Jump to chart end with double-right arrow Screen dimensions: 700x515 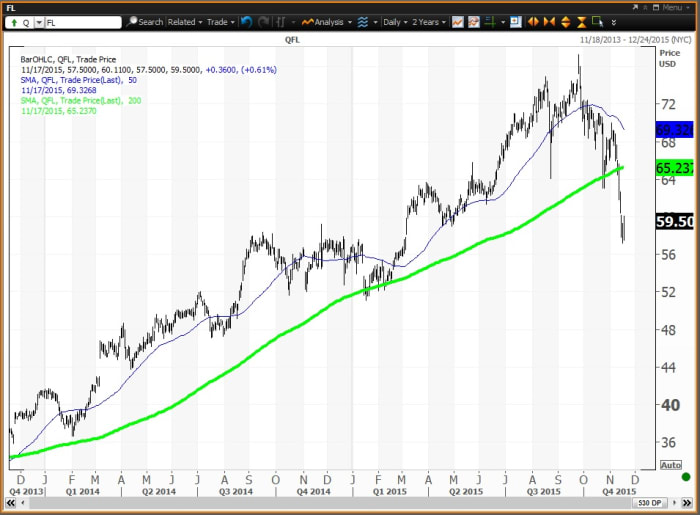686,503
